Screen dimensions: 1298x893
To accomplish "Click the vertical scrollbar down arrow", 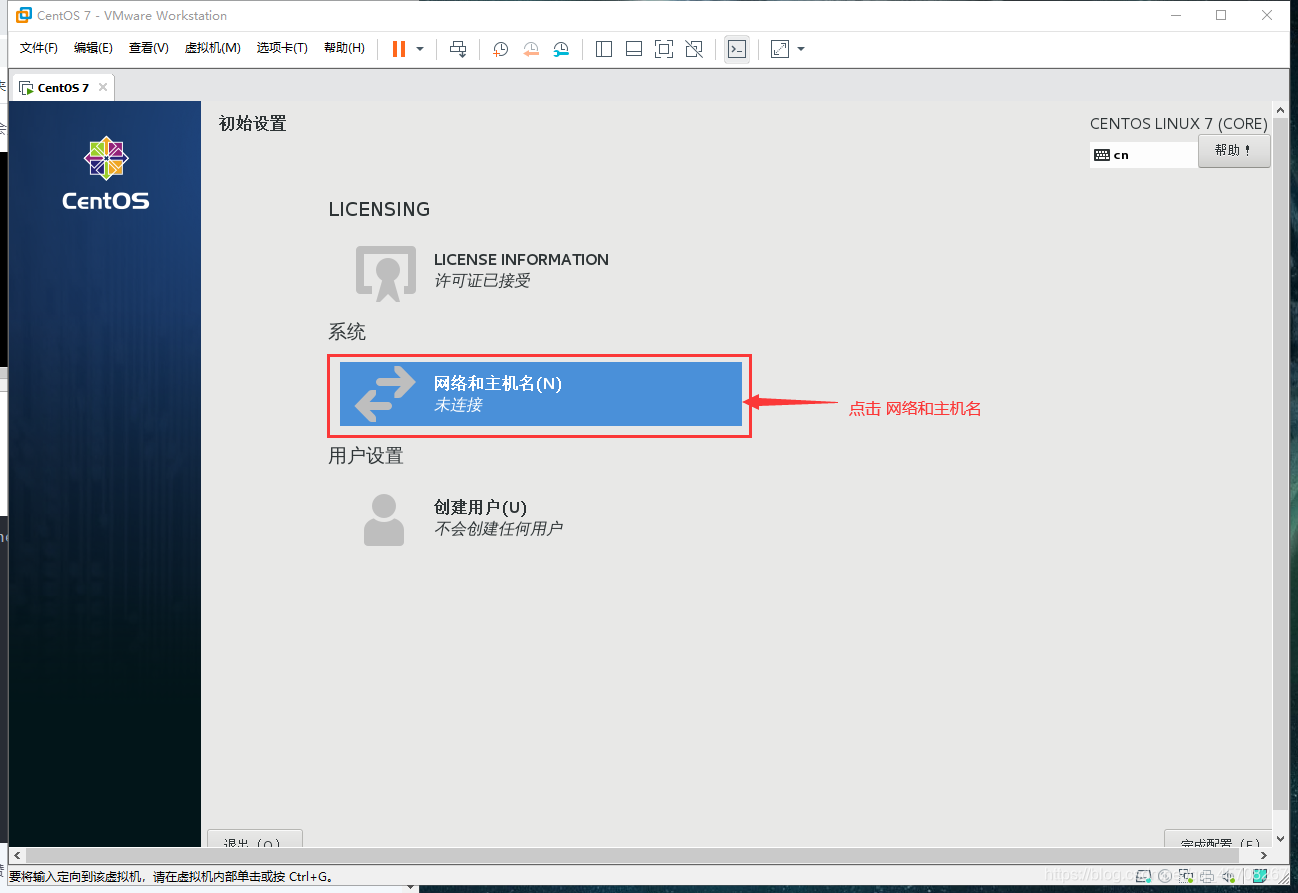I will [1279, 841].
